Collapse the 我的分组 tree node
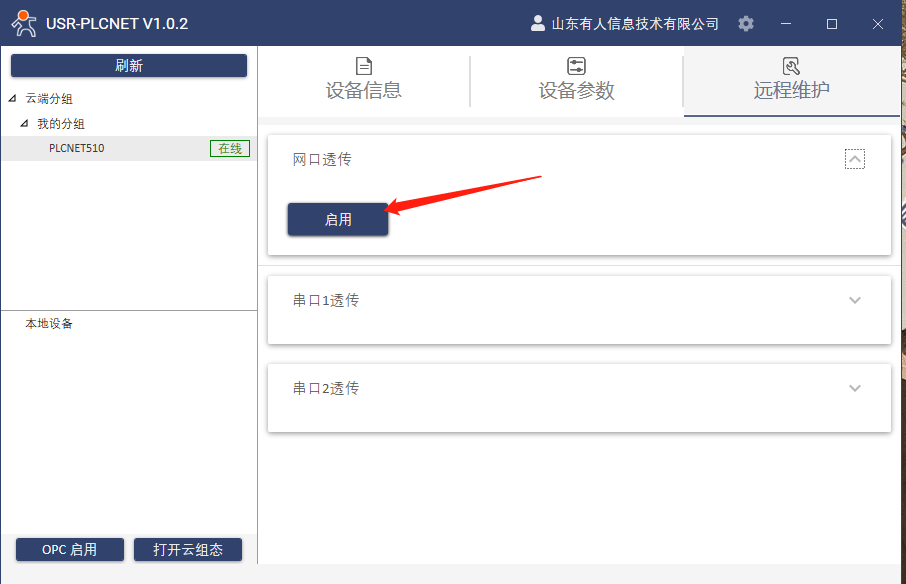The image size is (906, 584). tap(24, 124)
